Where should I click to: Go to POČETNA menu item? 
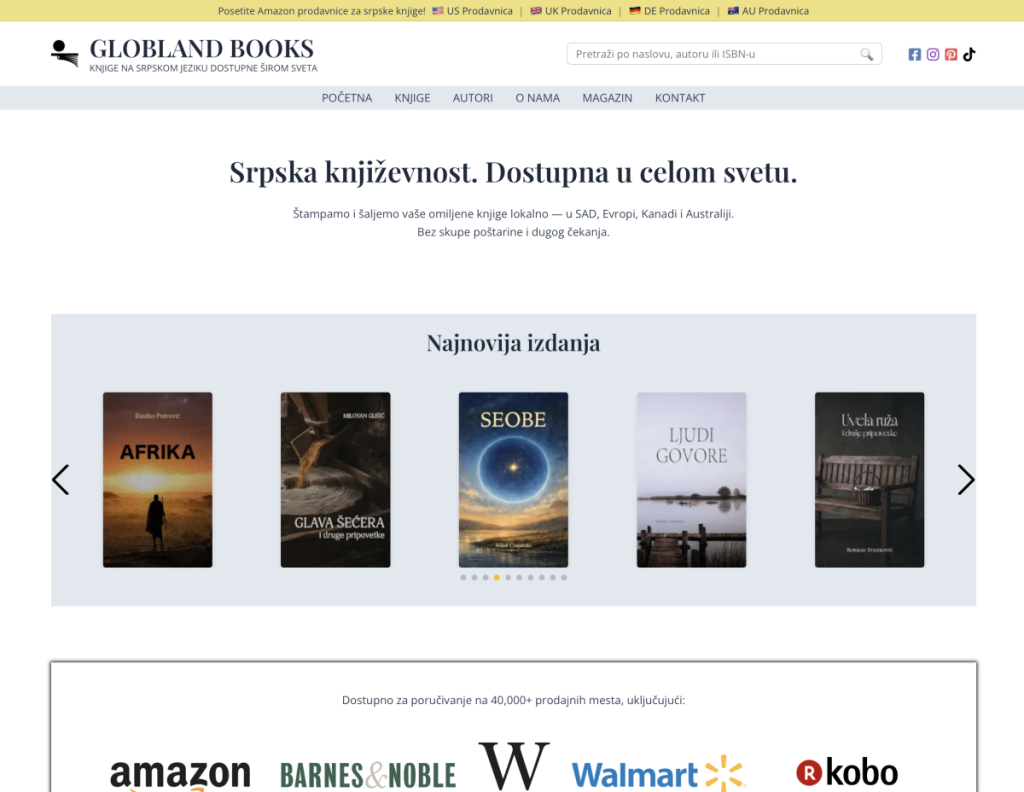(347, 98)
